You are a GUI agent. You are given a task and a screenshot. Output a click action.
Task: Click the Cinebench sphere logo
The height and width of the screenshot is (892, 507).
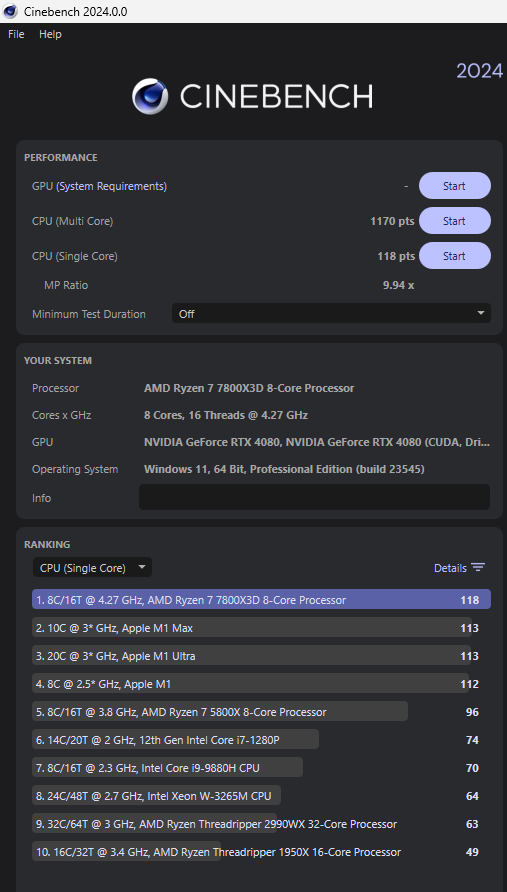[x=150, y=97]
